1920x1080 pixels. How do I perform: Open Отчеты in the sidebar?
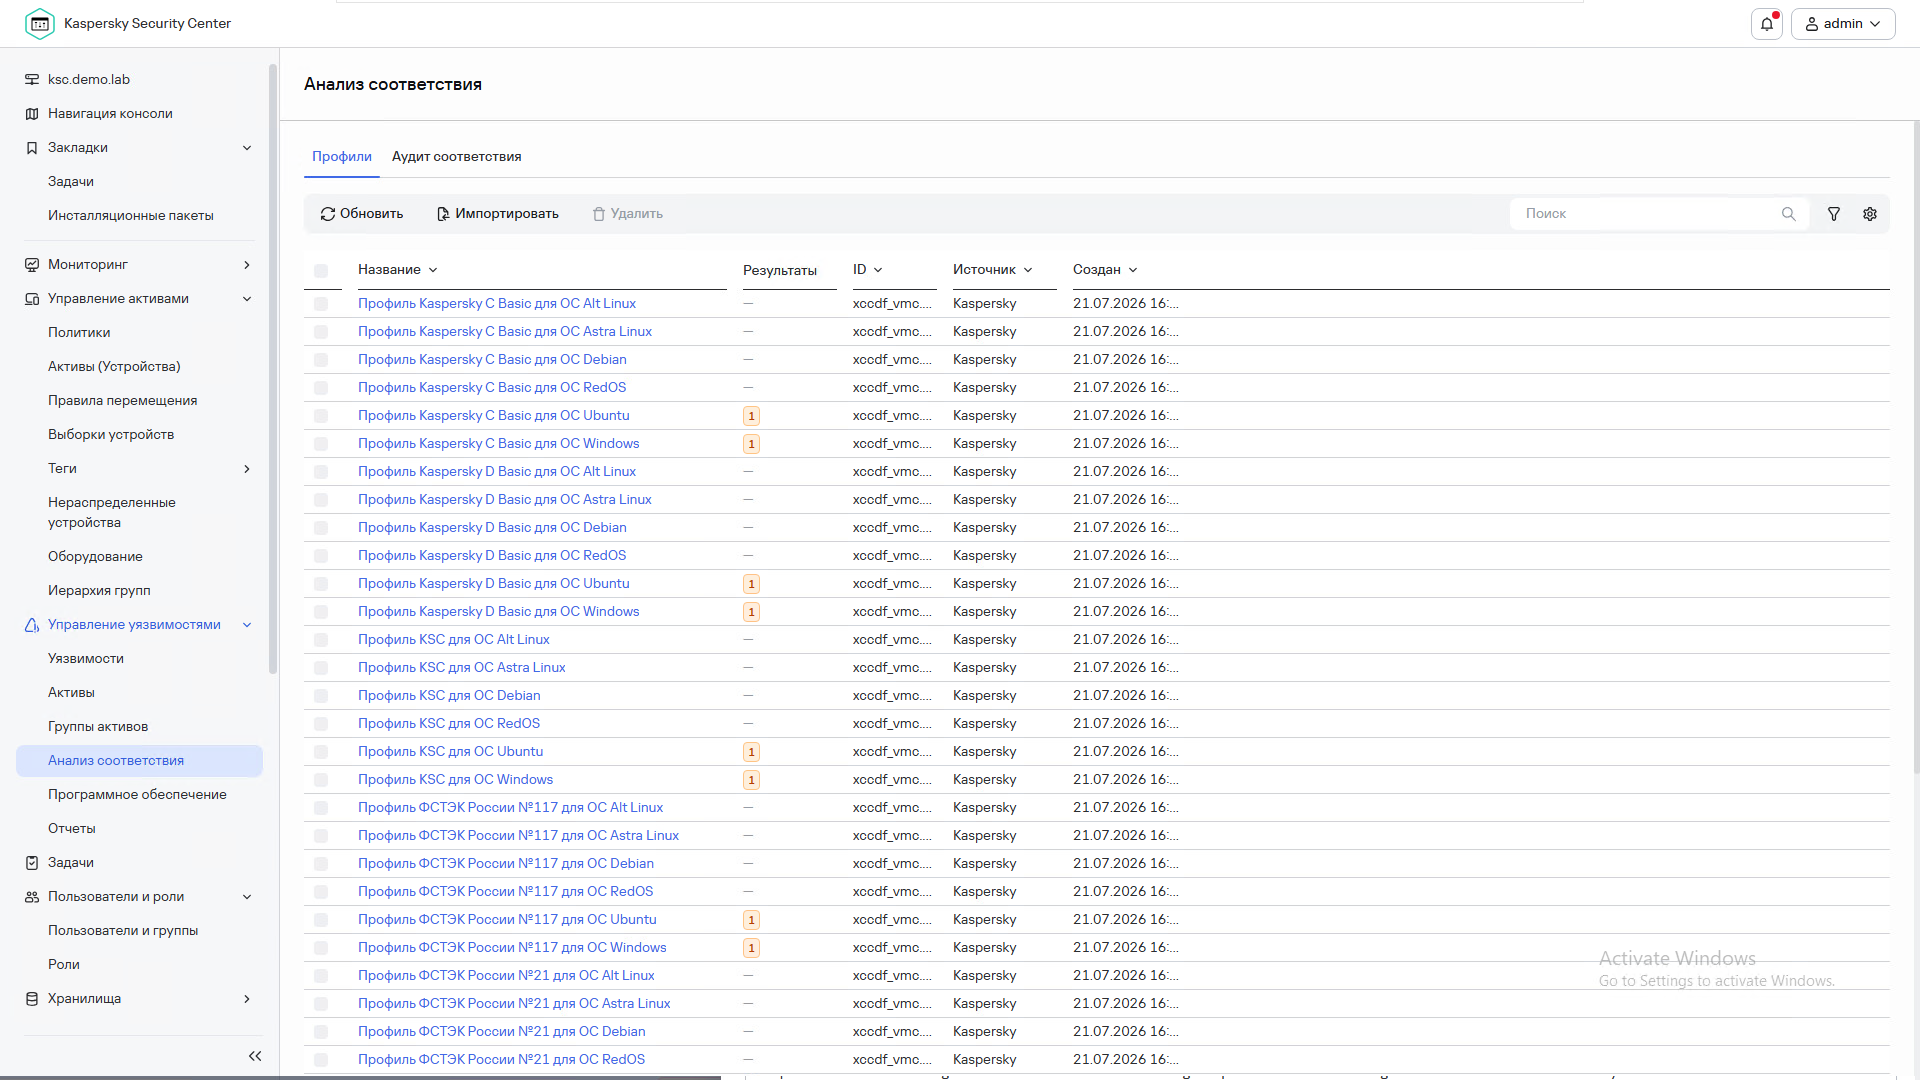[72, 829]
